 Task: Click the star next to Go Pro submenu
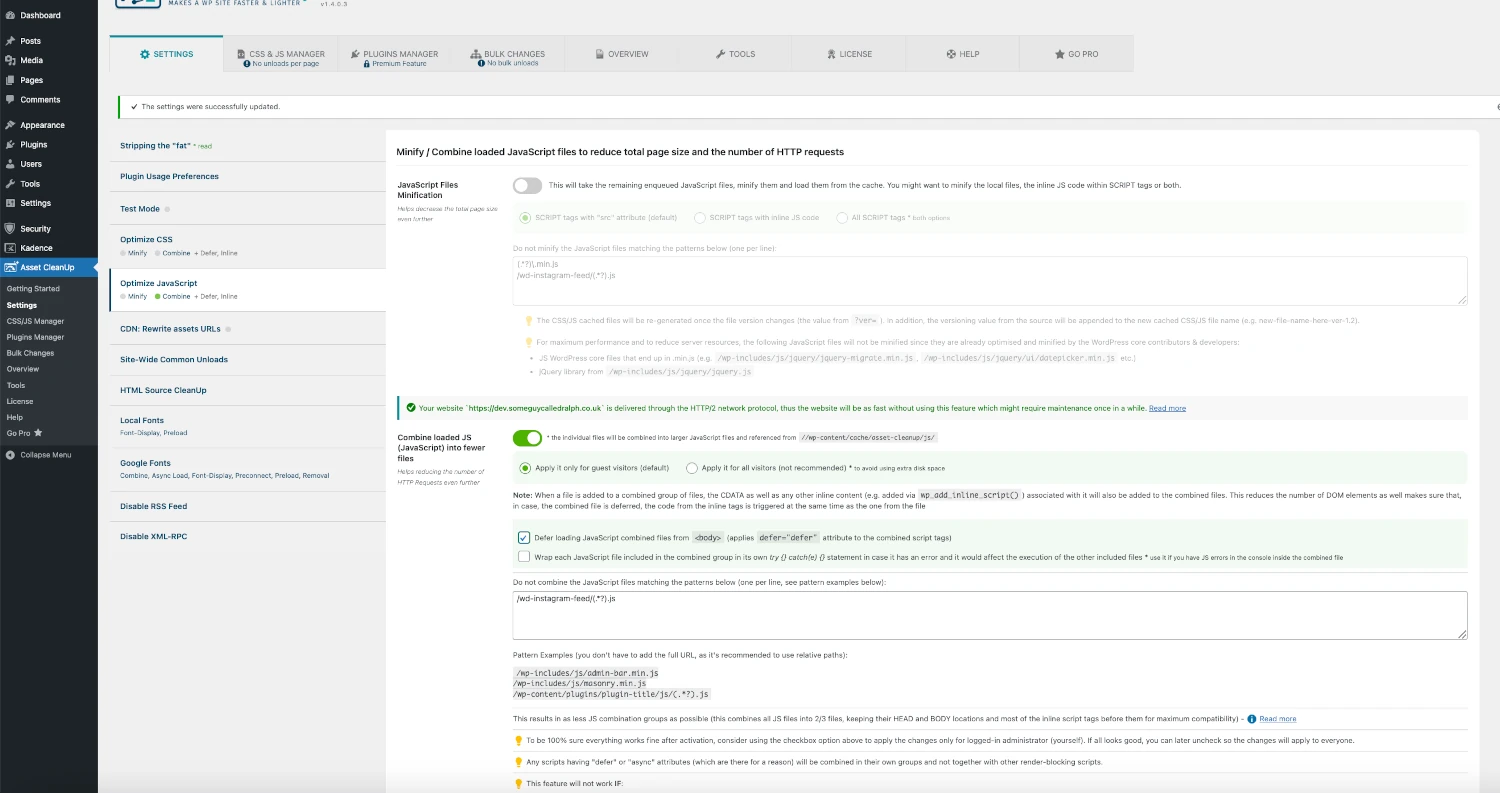pyautogui.click(x=38, y=433)
